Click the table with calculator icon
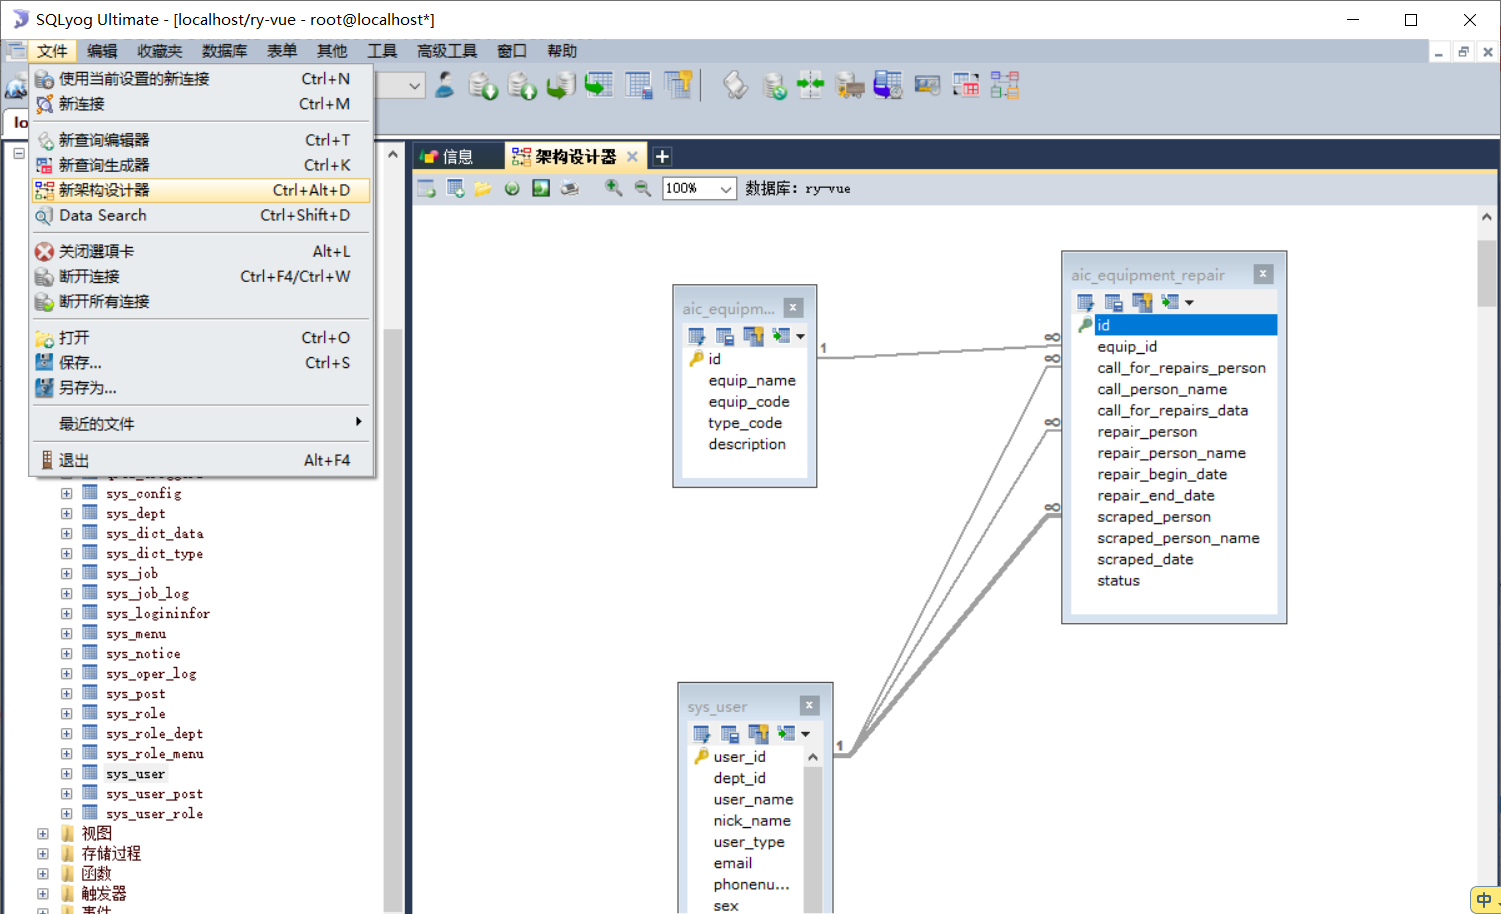Screen dimensions: 1501x914 638,86
